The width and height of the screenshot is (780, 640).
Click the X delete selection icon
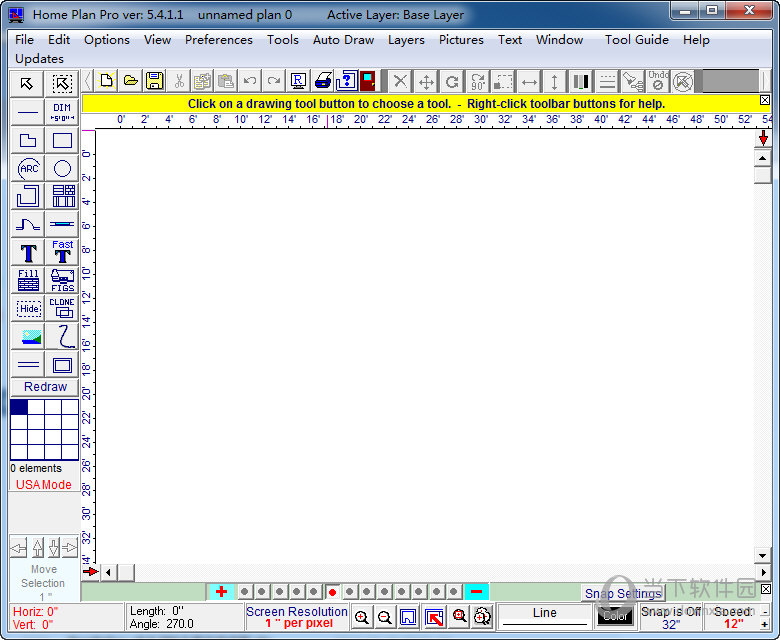[x=400, y=81]
